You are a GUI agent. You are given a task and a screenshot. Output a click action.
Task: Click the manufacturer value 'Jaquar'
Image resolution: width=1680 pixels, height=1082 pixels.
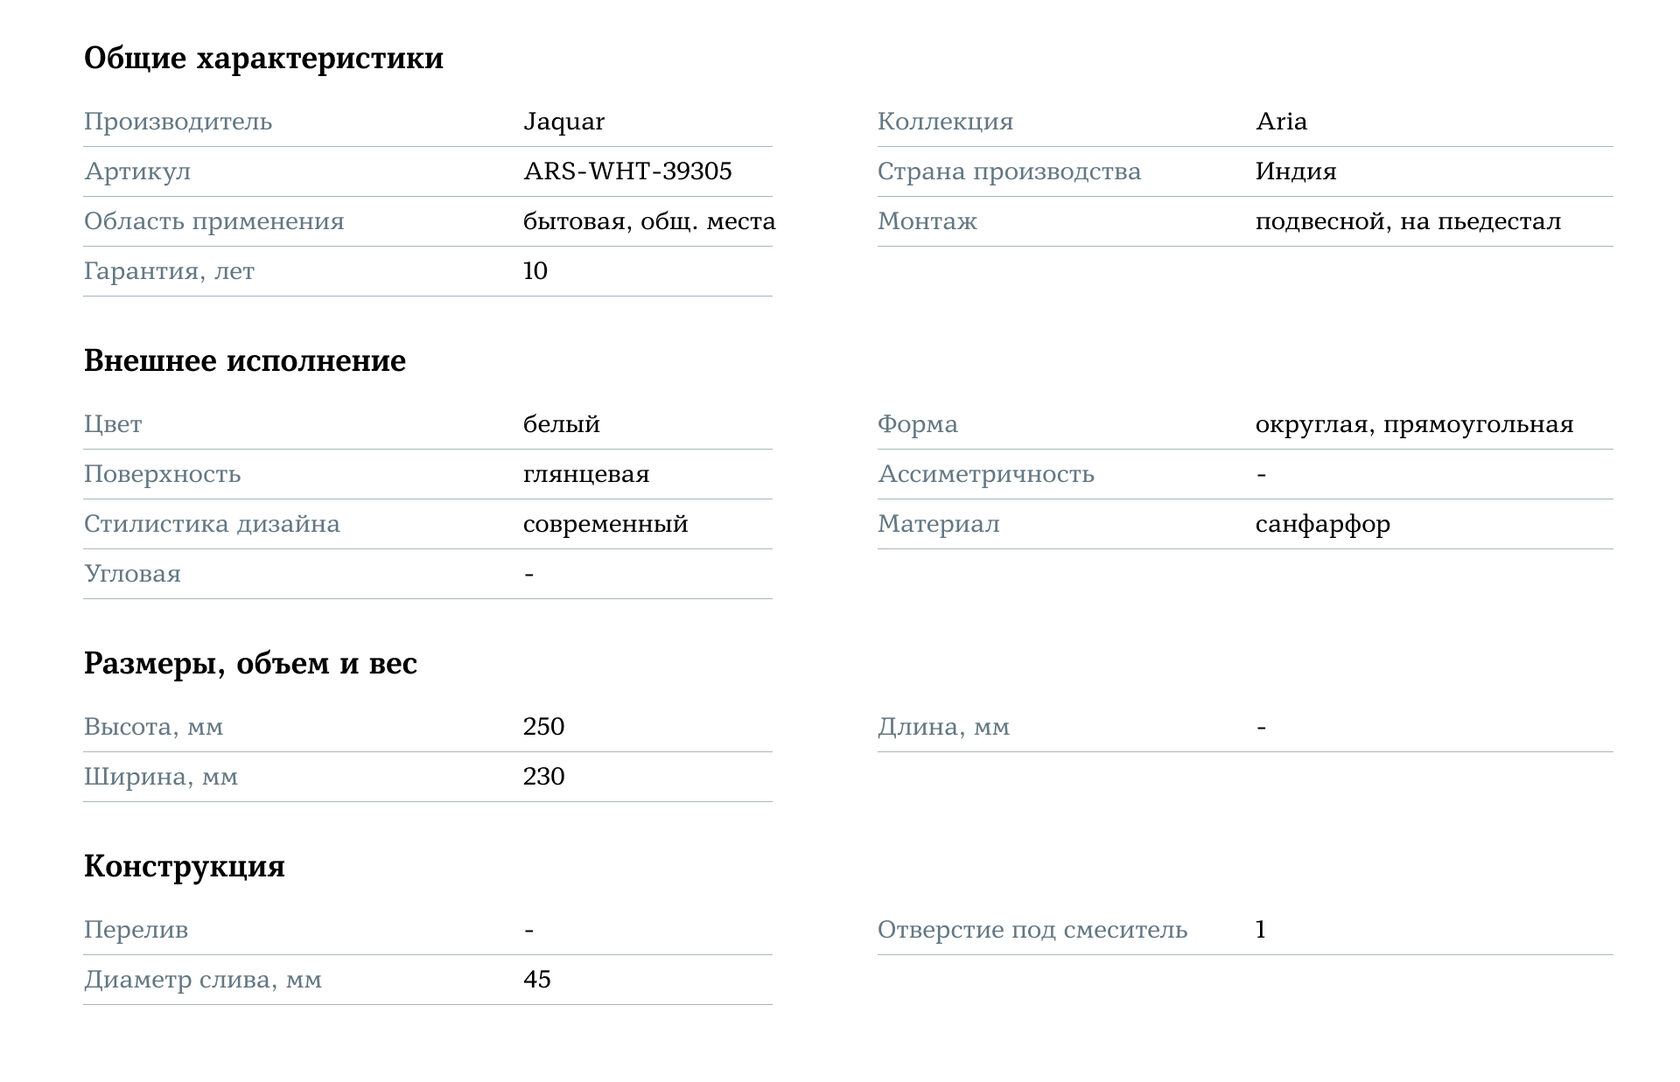click(564, 121)
